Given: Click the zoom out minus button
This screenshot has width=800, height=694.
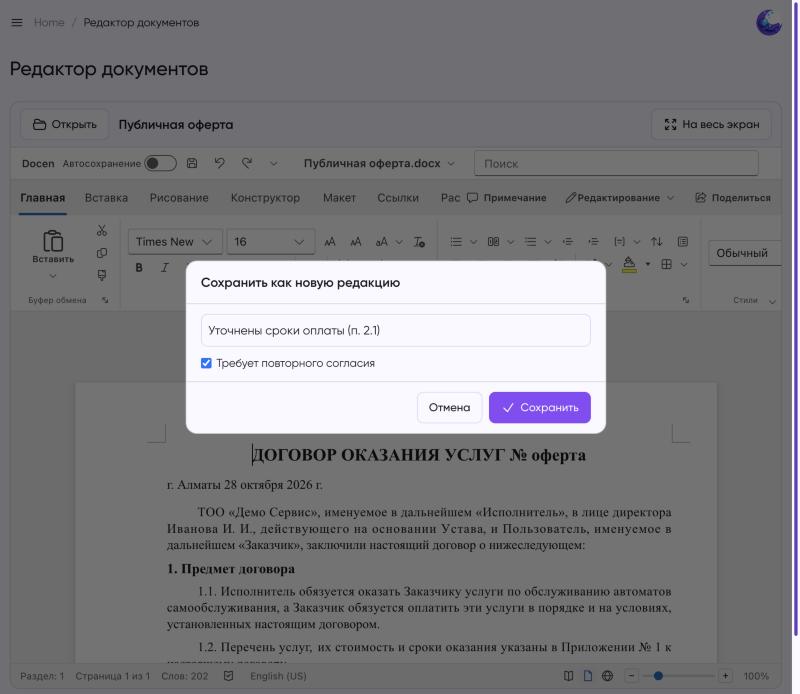Looking at the screenshot, I should click(631, 676).
